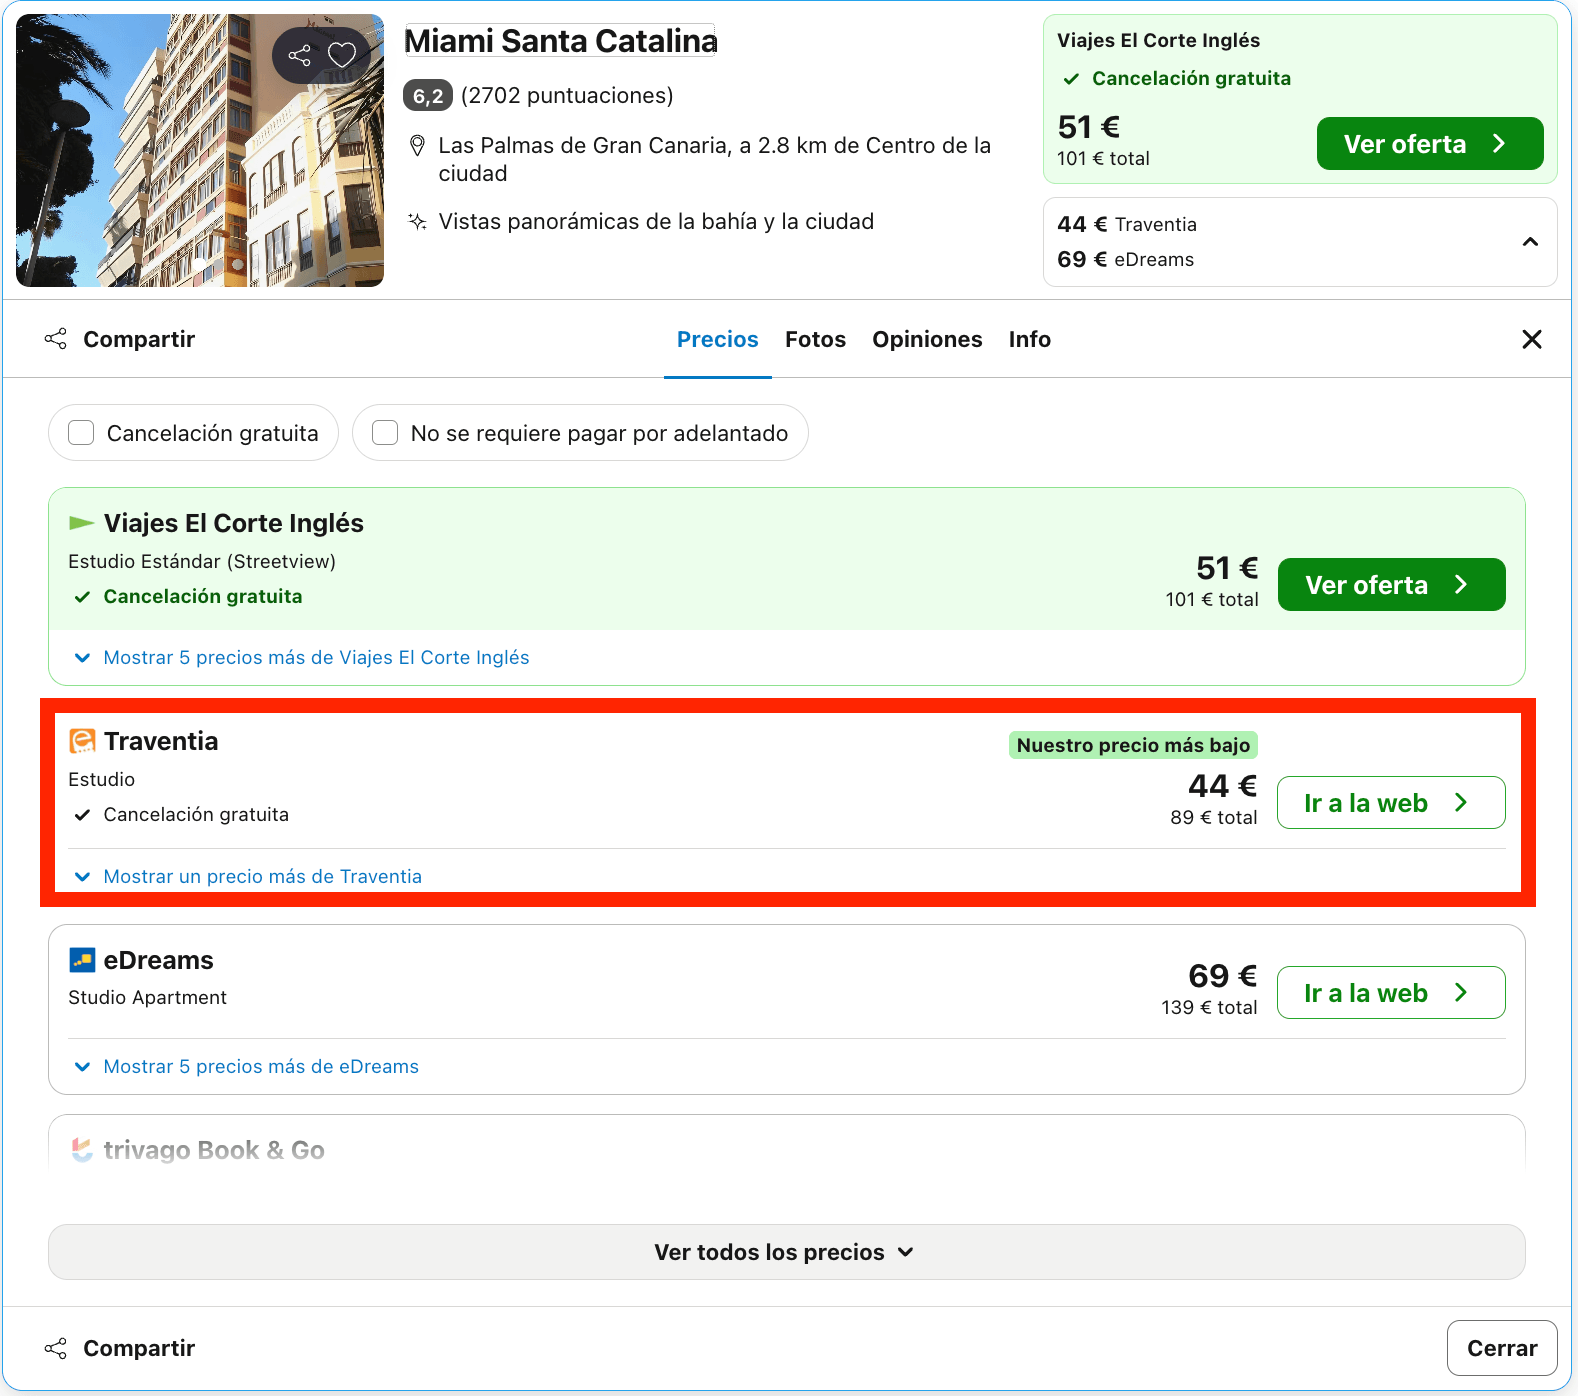
Task: Switch to the Info tab
Action: tap(1030, 339)
